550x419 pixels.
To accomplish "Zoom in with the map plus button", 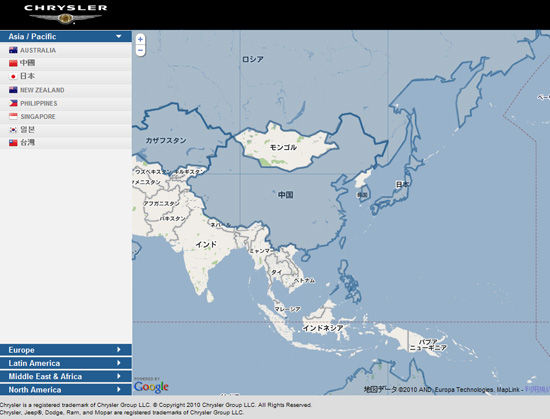I will coord(140,39).
